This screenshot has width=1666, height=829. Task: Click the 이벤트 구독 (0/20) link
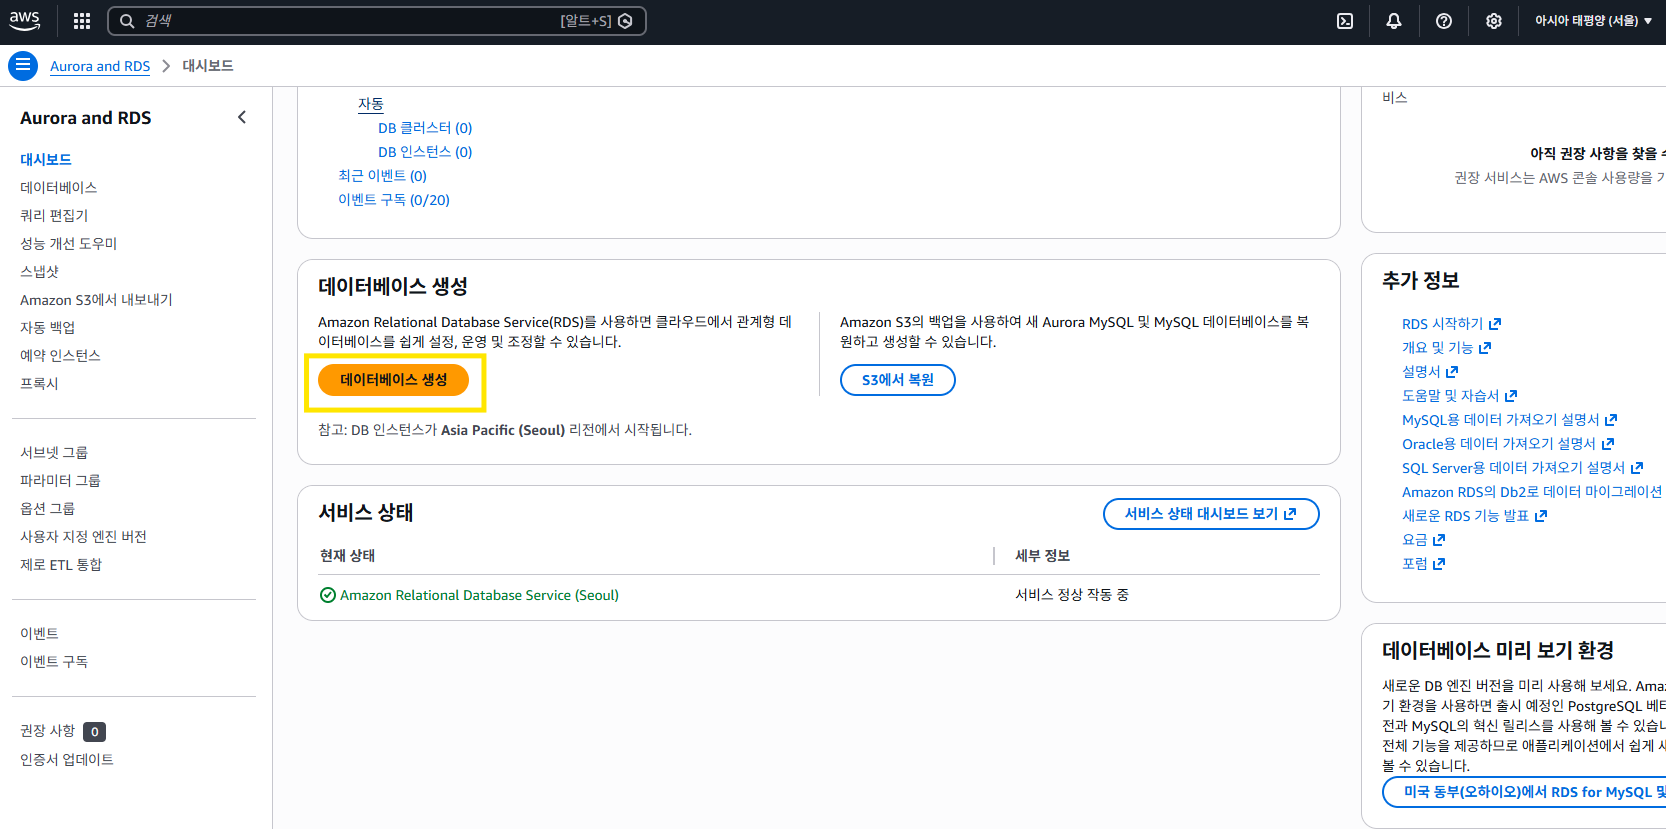(x=394, y=200)
